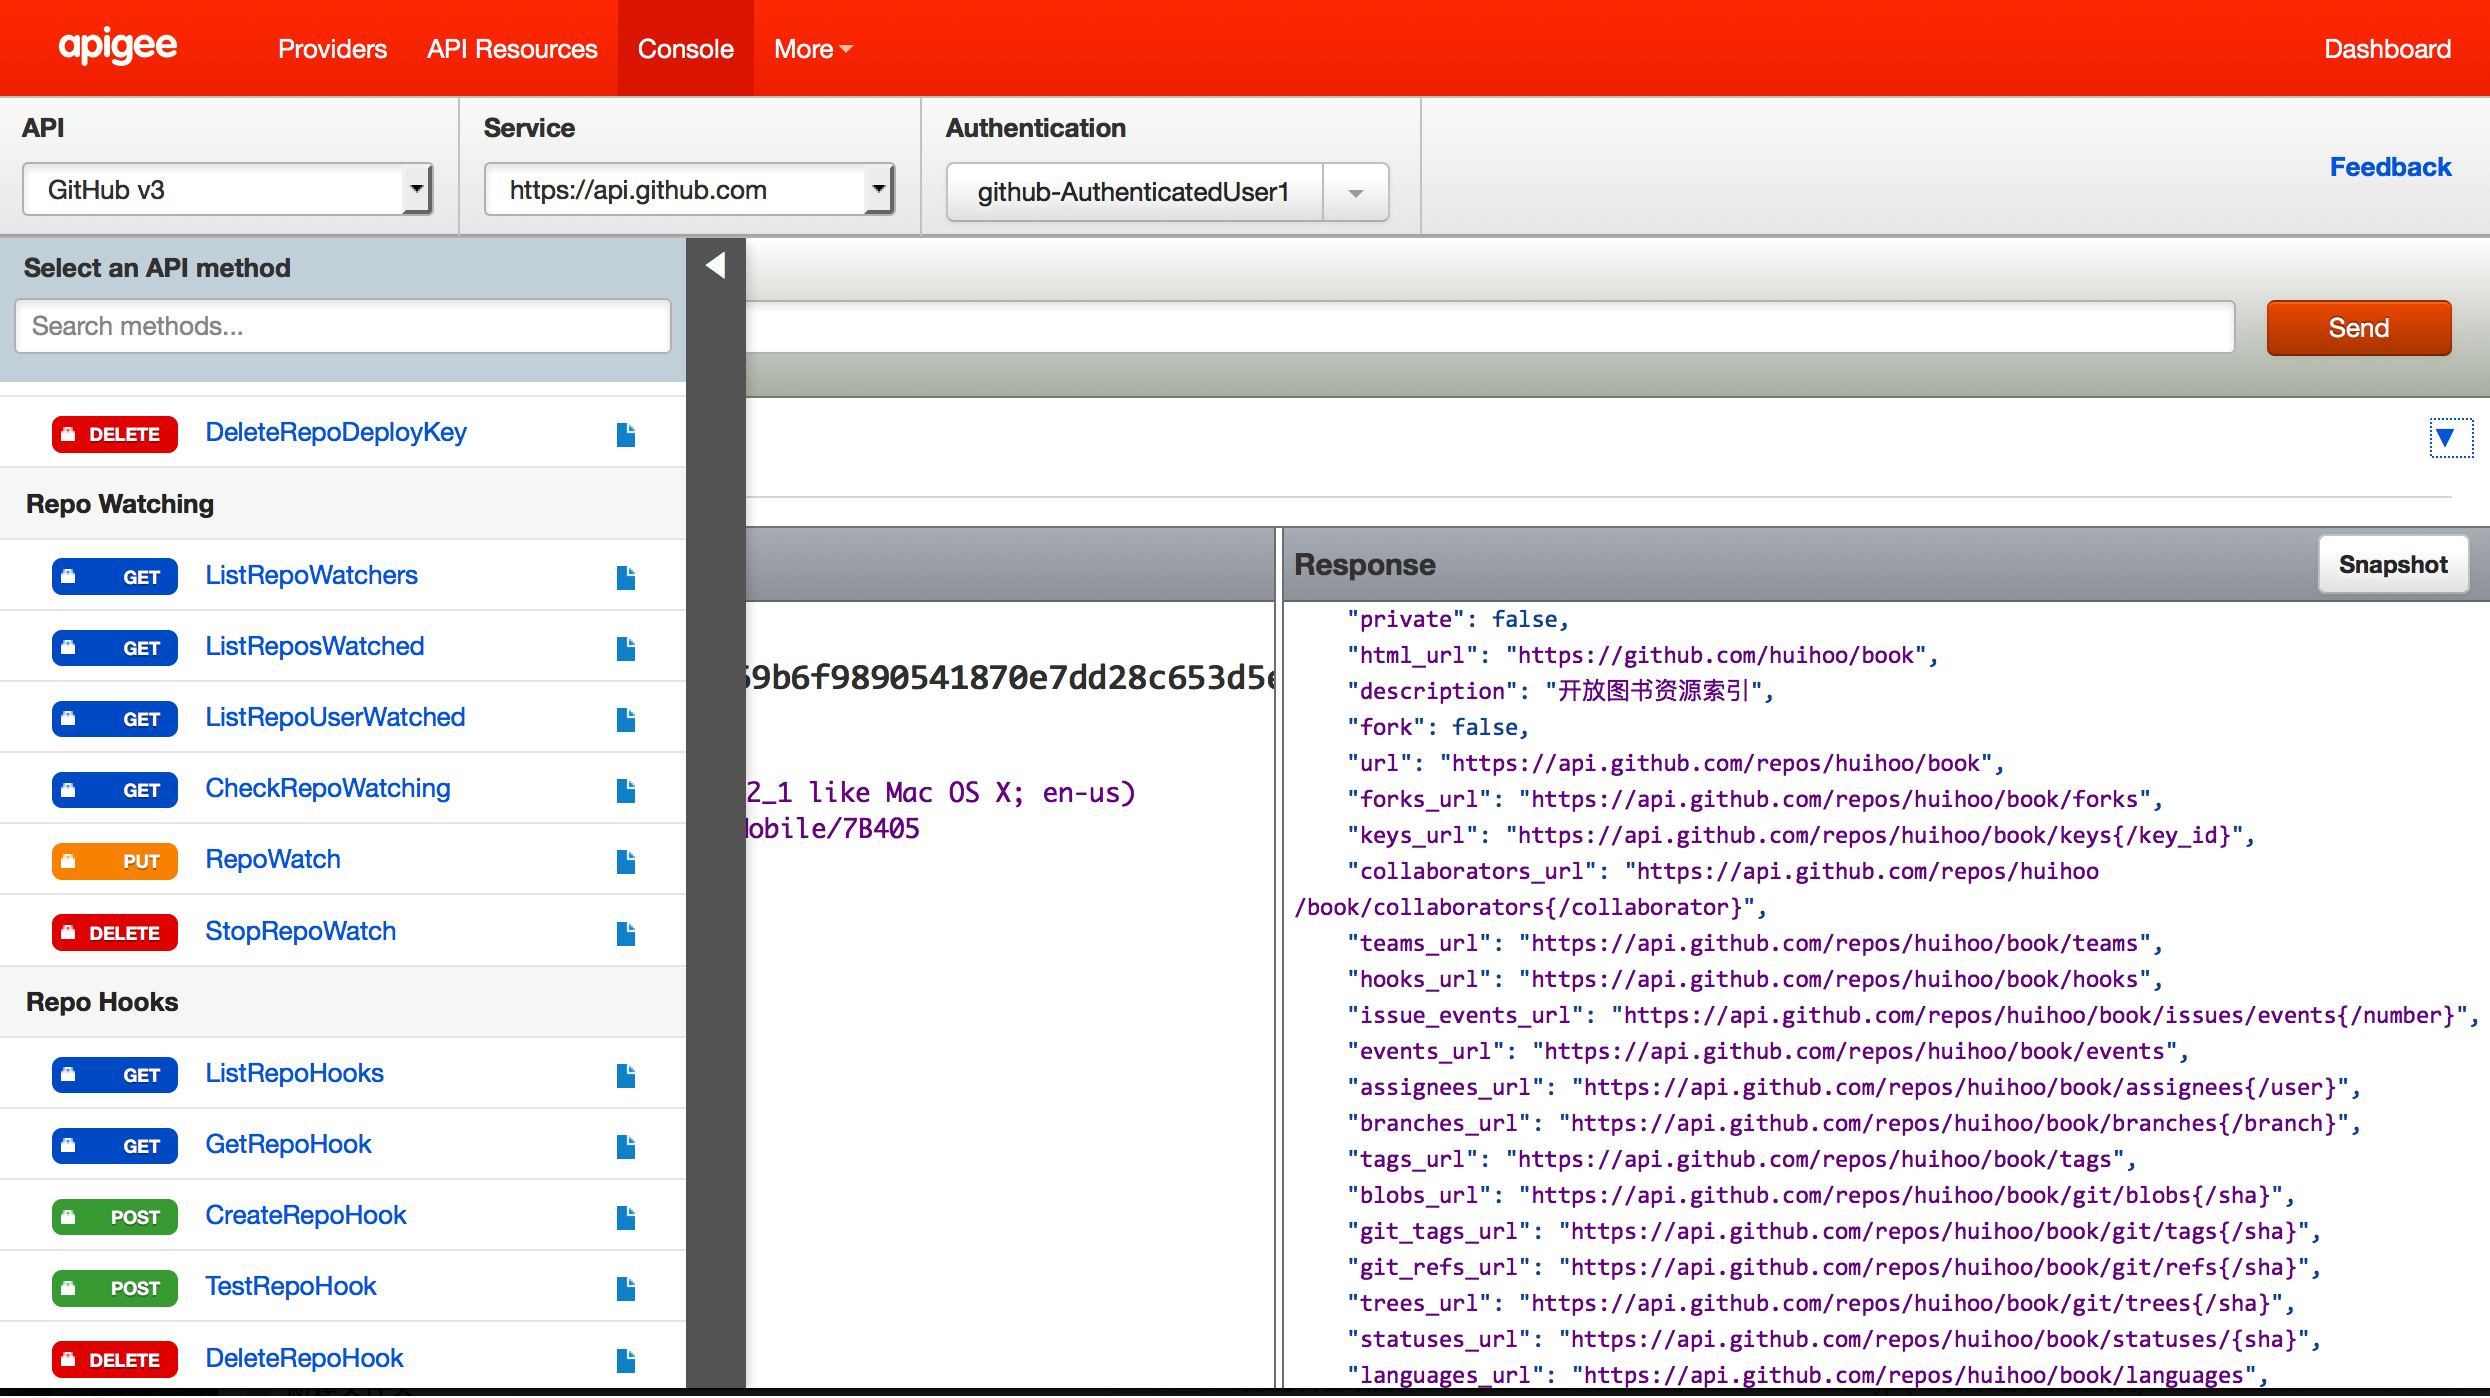Click the Feedback link
The height and width of the screenshot is (1398, 2490).
pyautogui.click(x=2390, y=167)
